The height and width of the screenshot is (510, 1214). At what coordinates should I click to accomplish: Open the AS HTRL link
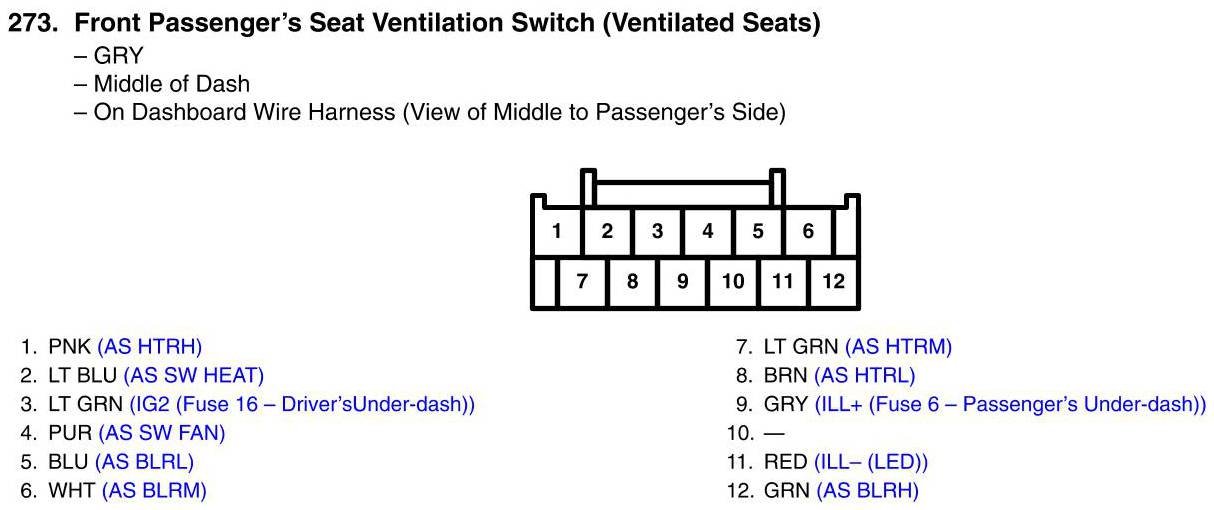click(x=865, y=376)
